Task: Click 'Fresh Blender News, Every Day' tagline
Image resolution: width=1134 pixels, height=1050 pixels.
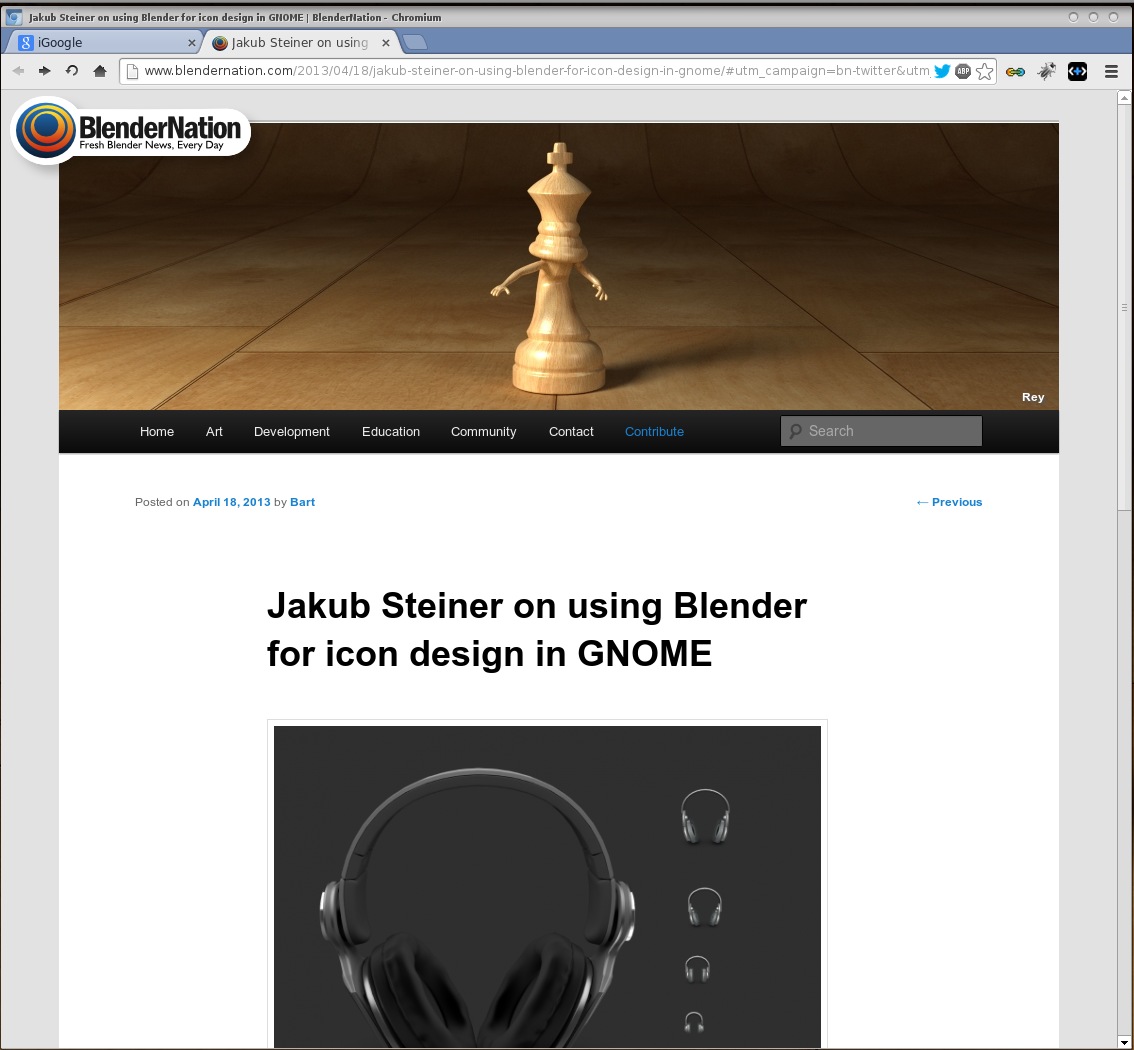Action: [x=151, y=145]
